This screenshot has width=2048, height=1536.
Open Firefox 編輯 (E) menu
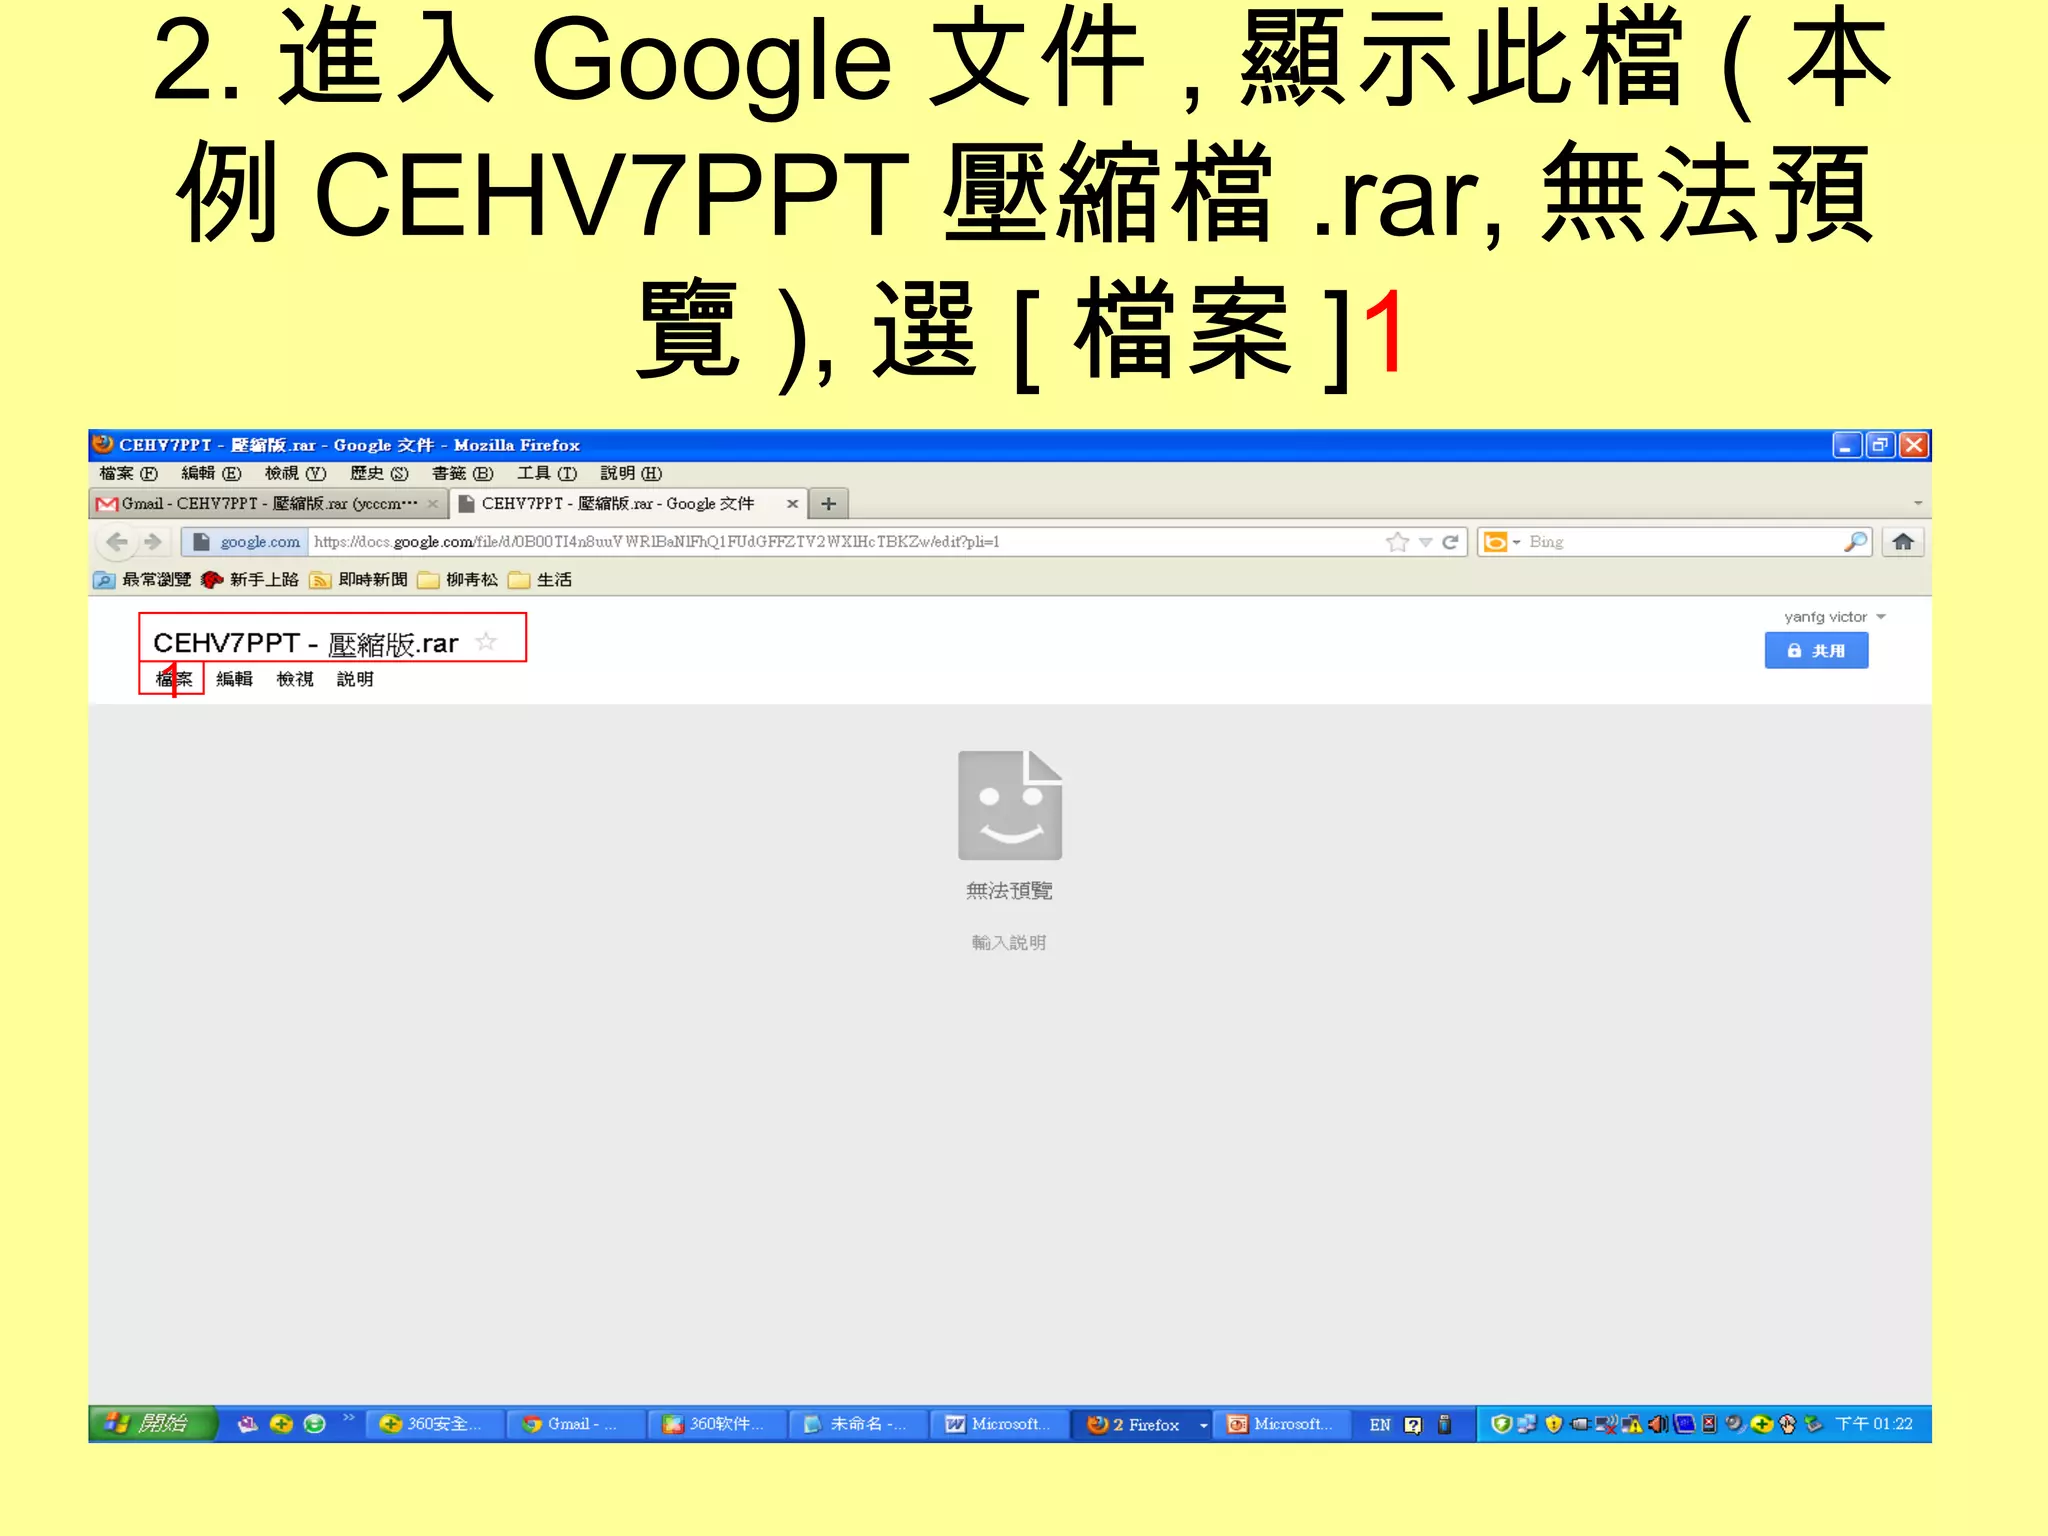pos(211,473)
